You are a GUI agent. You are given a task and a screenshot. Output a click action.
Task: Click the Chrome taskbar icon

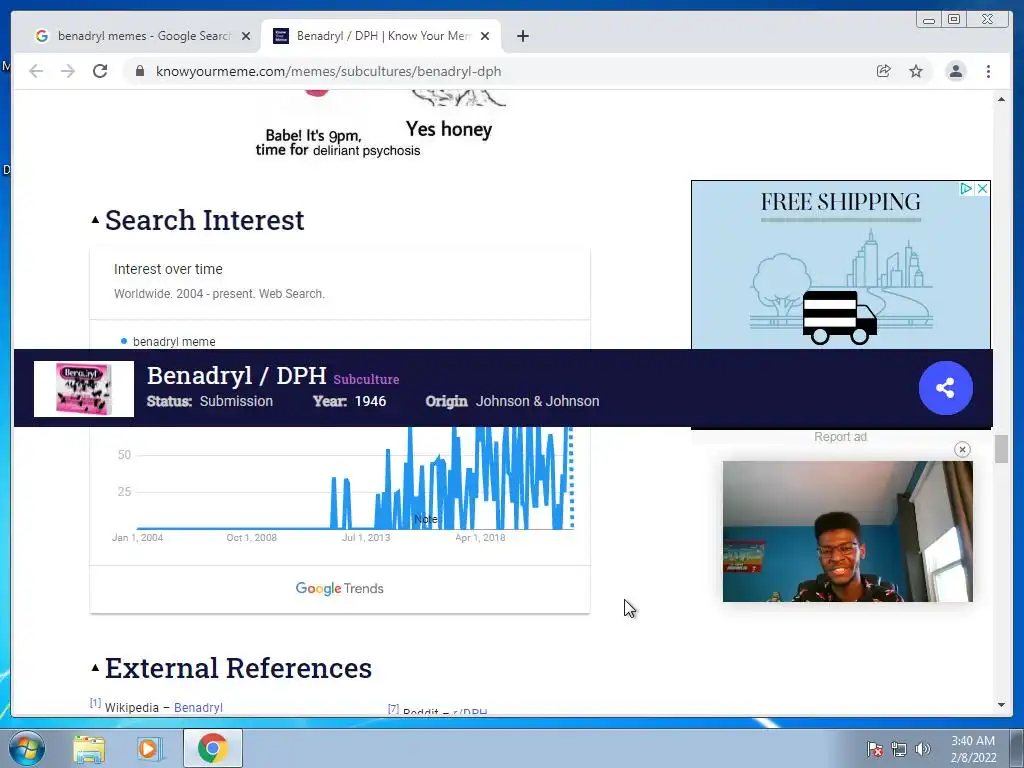click(x=212, y=748)
